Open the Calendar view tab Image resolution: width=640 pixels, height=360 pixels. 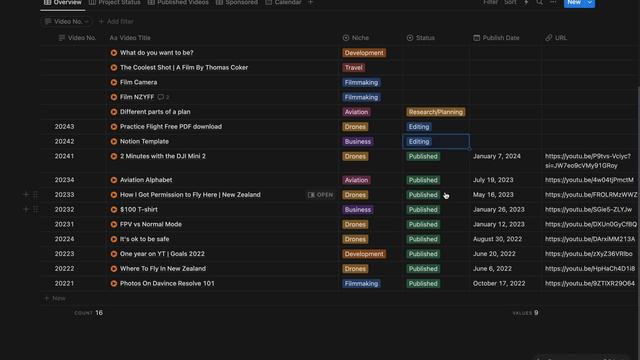tap(283, 2)
